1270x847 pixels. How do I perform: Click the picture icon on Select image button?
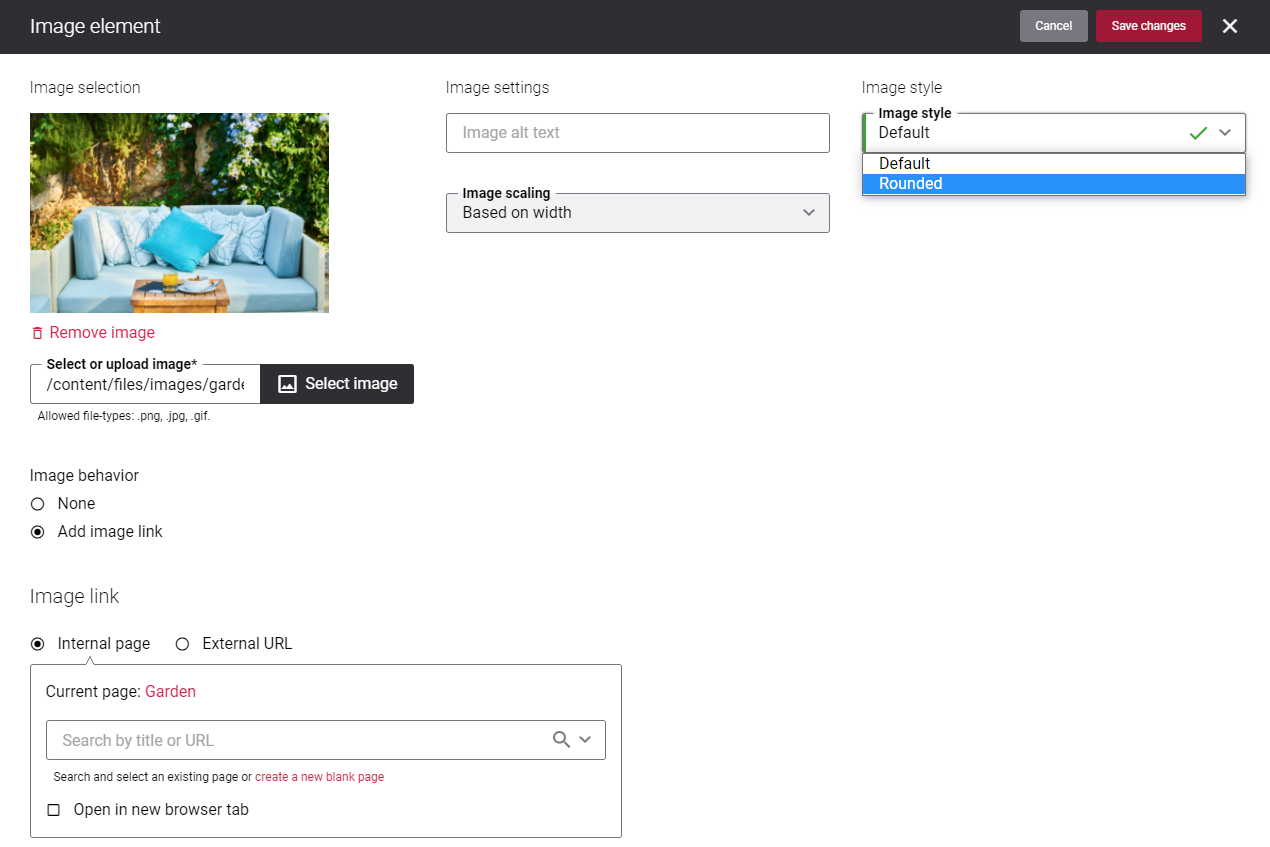click(x=288, y=384)
